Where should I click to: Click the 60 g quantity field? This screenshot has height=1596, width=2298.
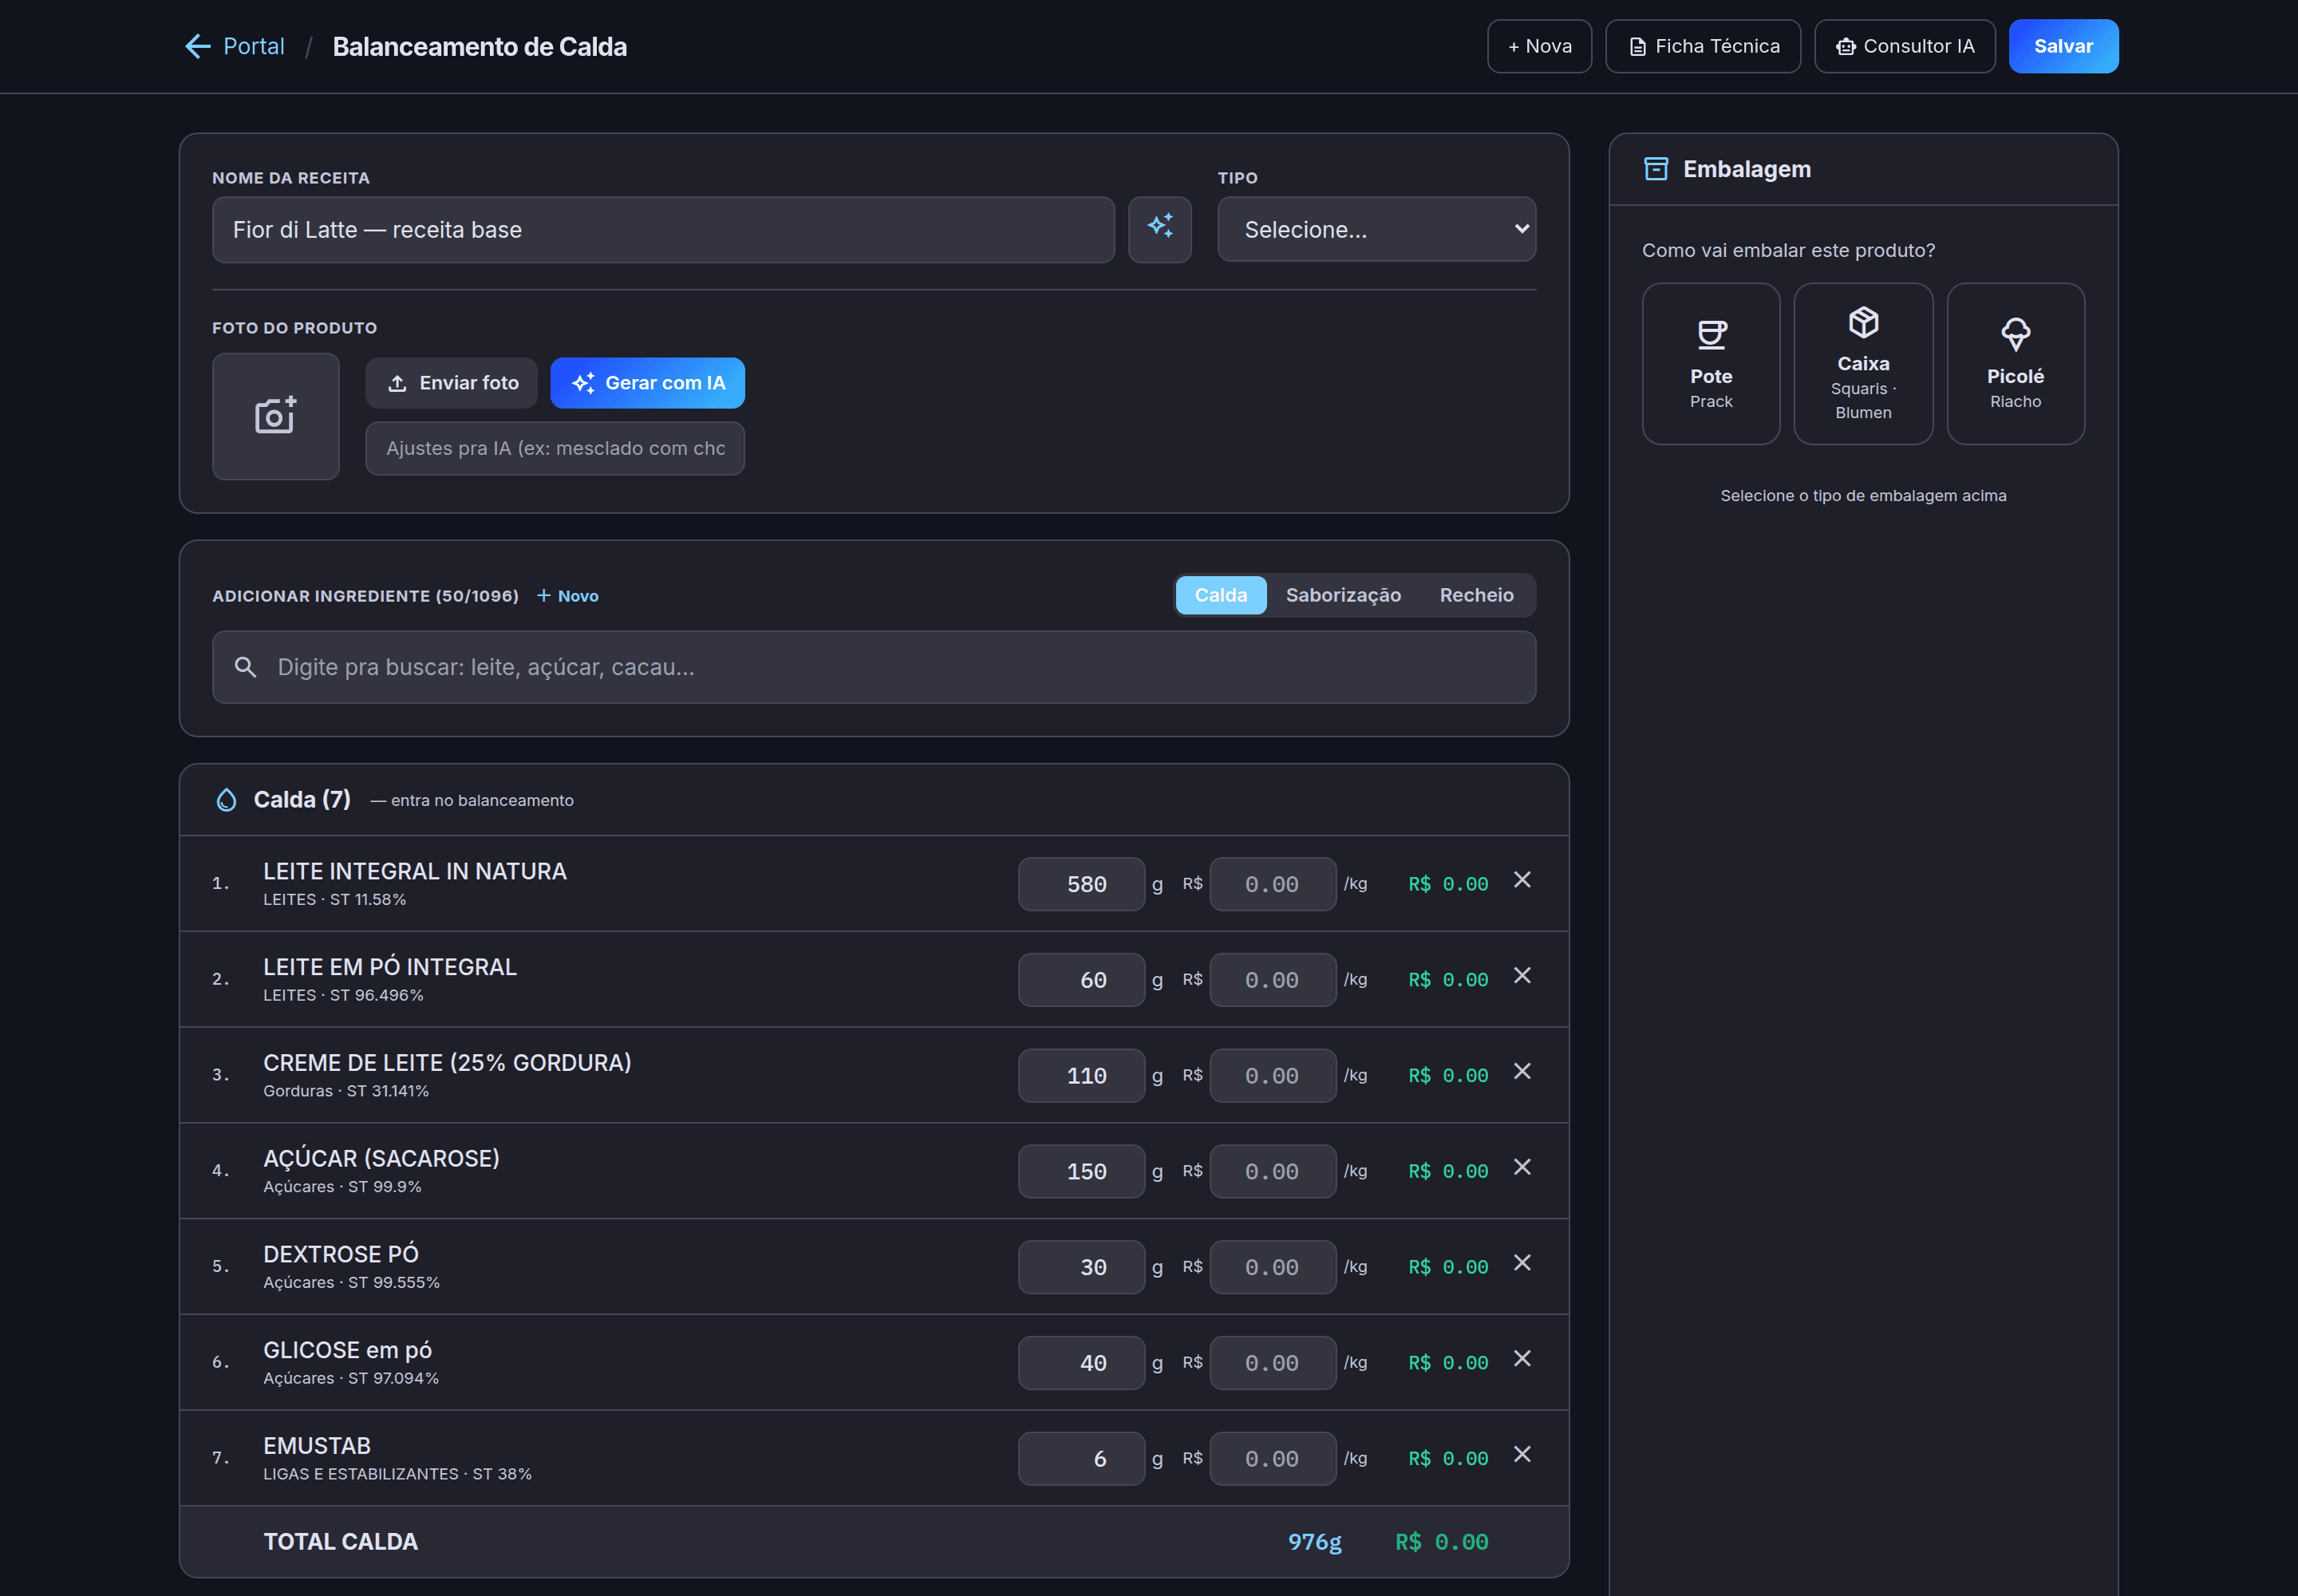pyautogui.click(x=1080, y=980)
